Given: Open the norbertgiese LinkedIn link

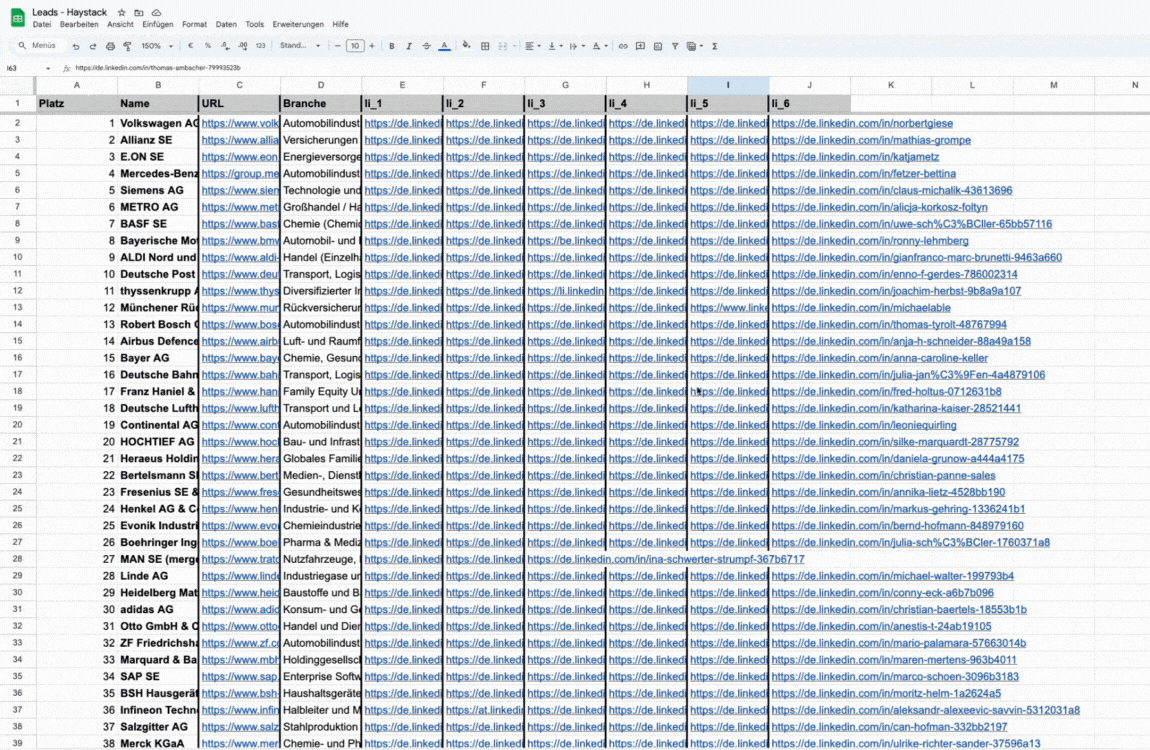Looking at the screenshot, I should coord(862,124).
